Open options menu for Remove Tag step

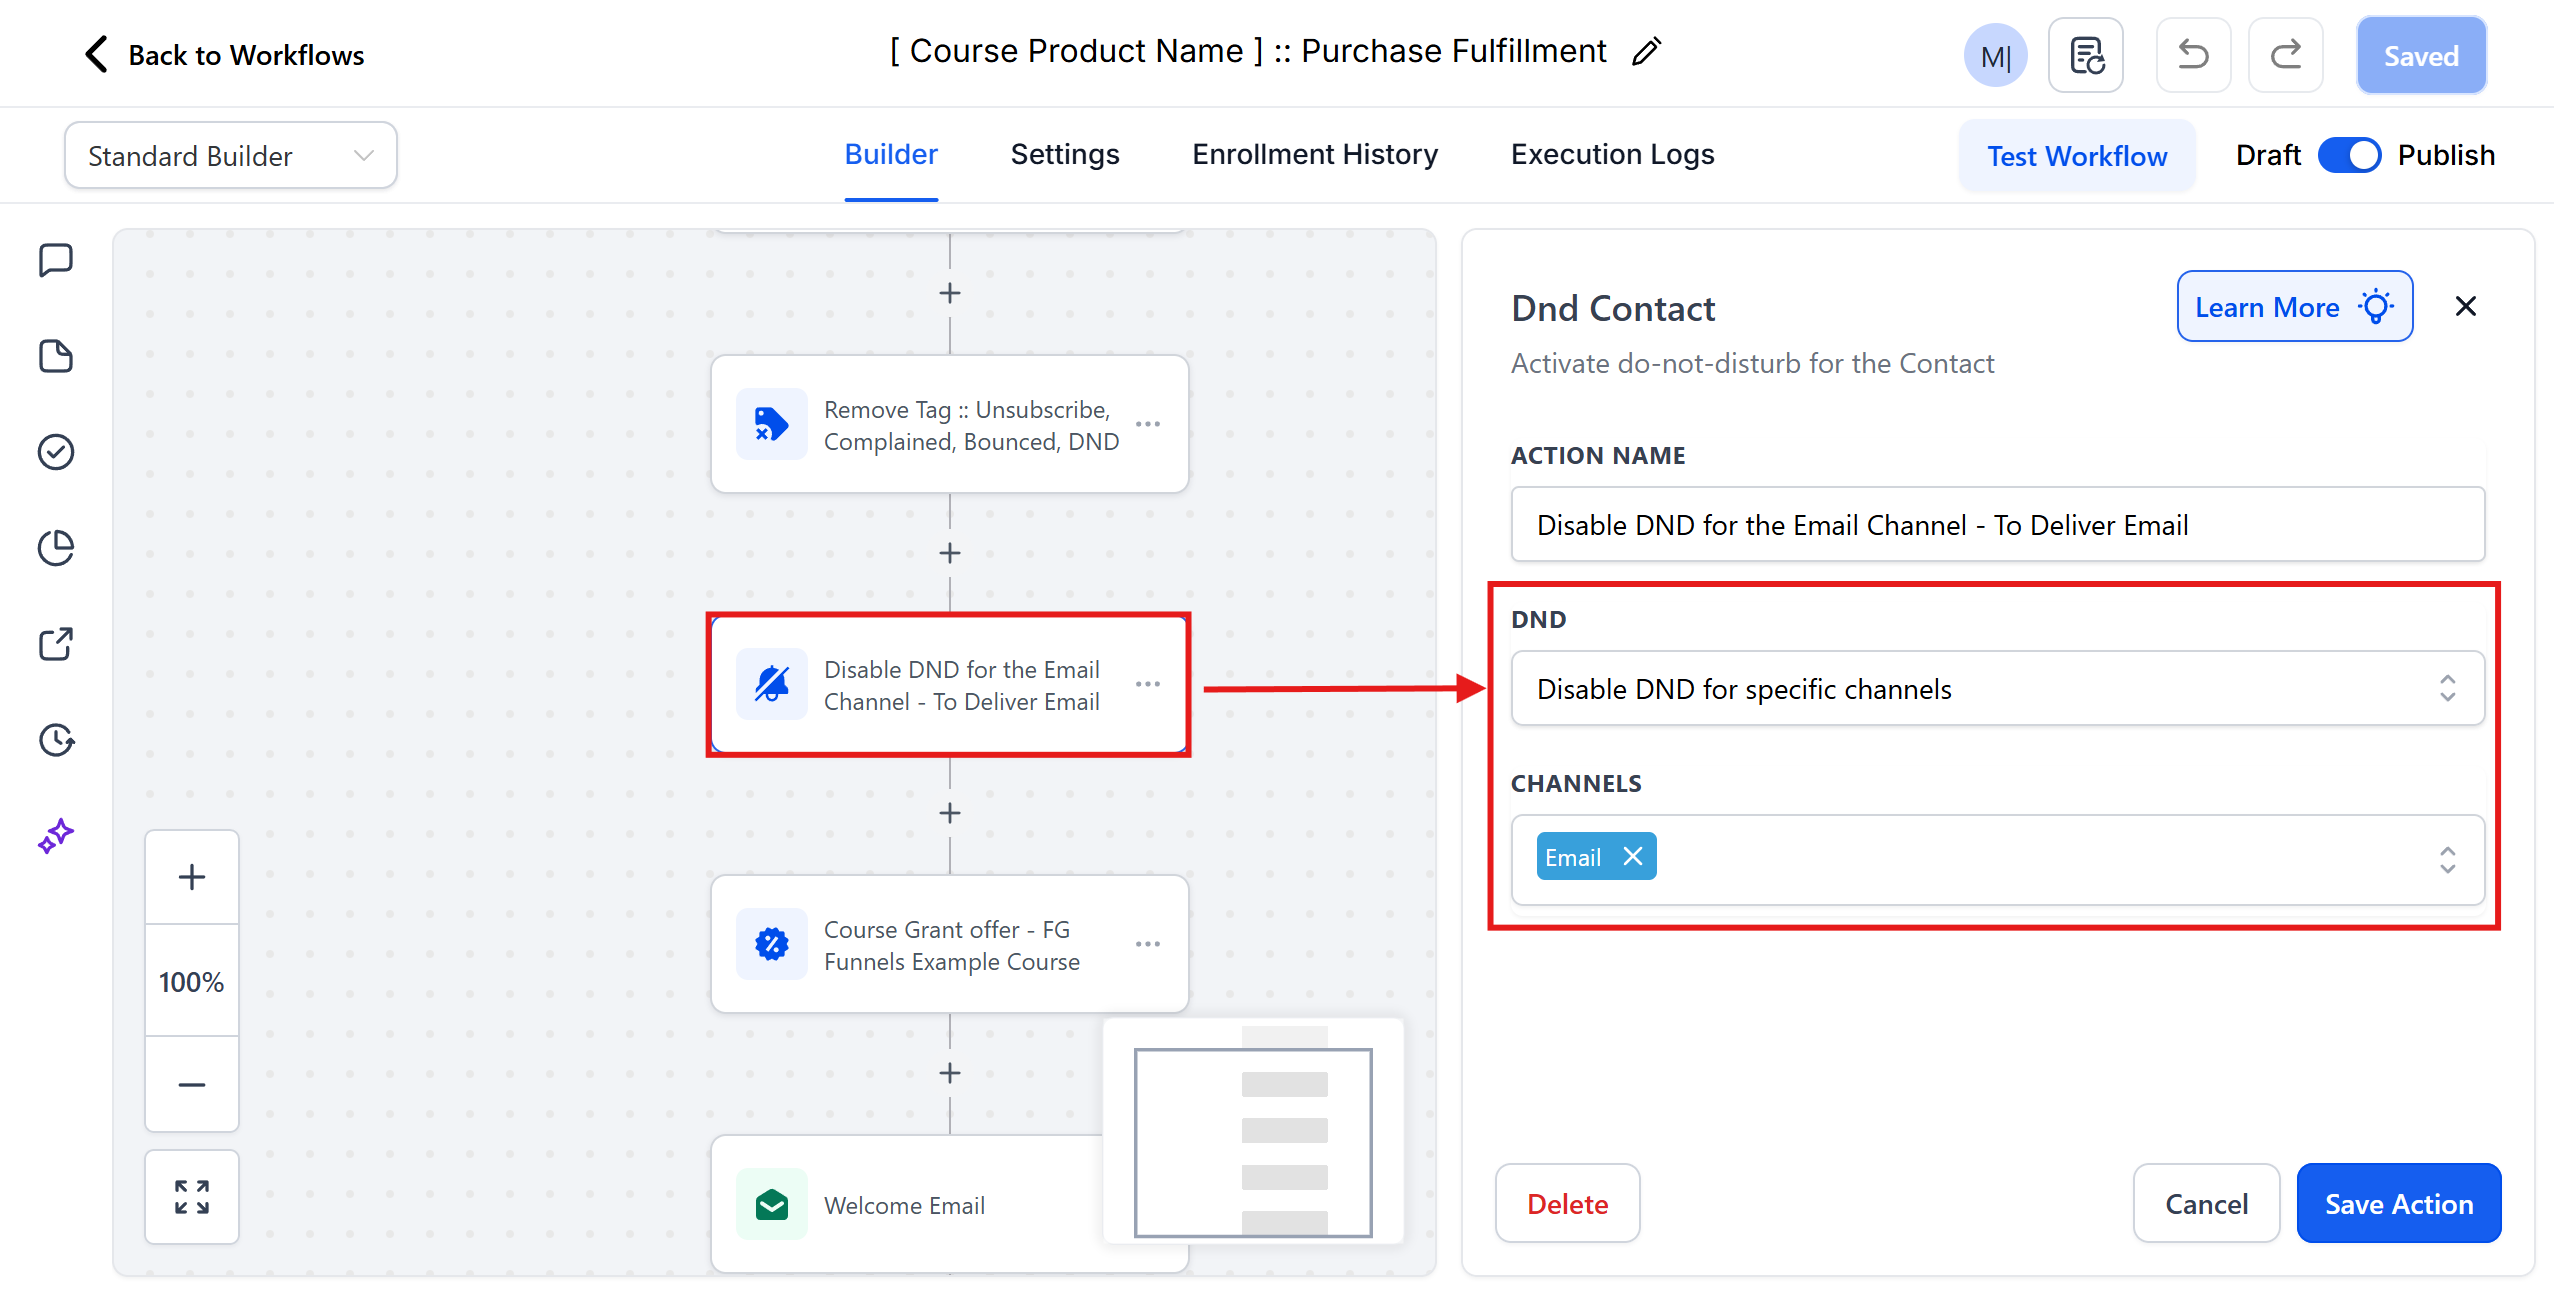click(x=1148, y=424)
